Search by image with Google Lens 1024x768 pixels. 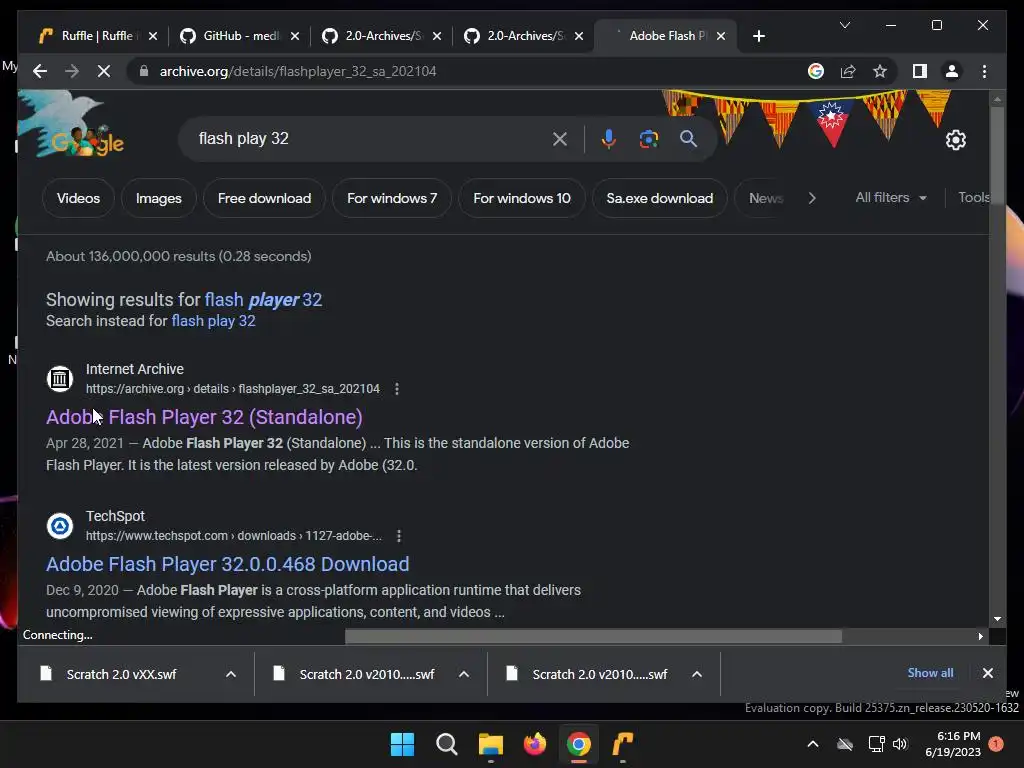(x=648, y=138)
